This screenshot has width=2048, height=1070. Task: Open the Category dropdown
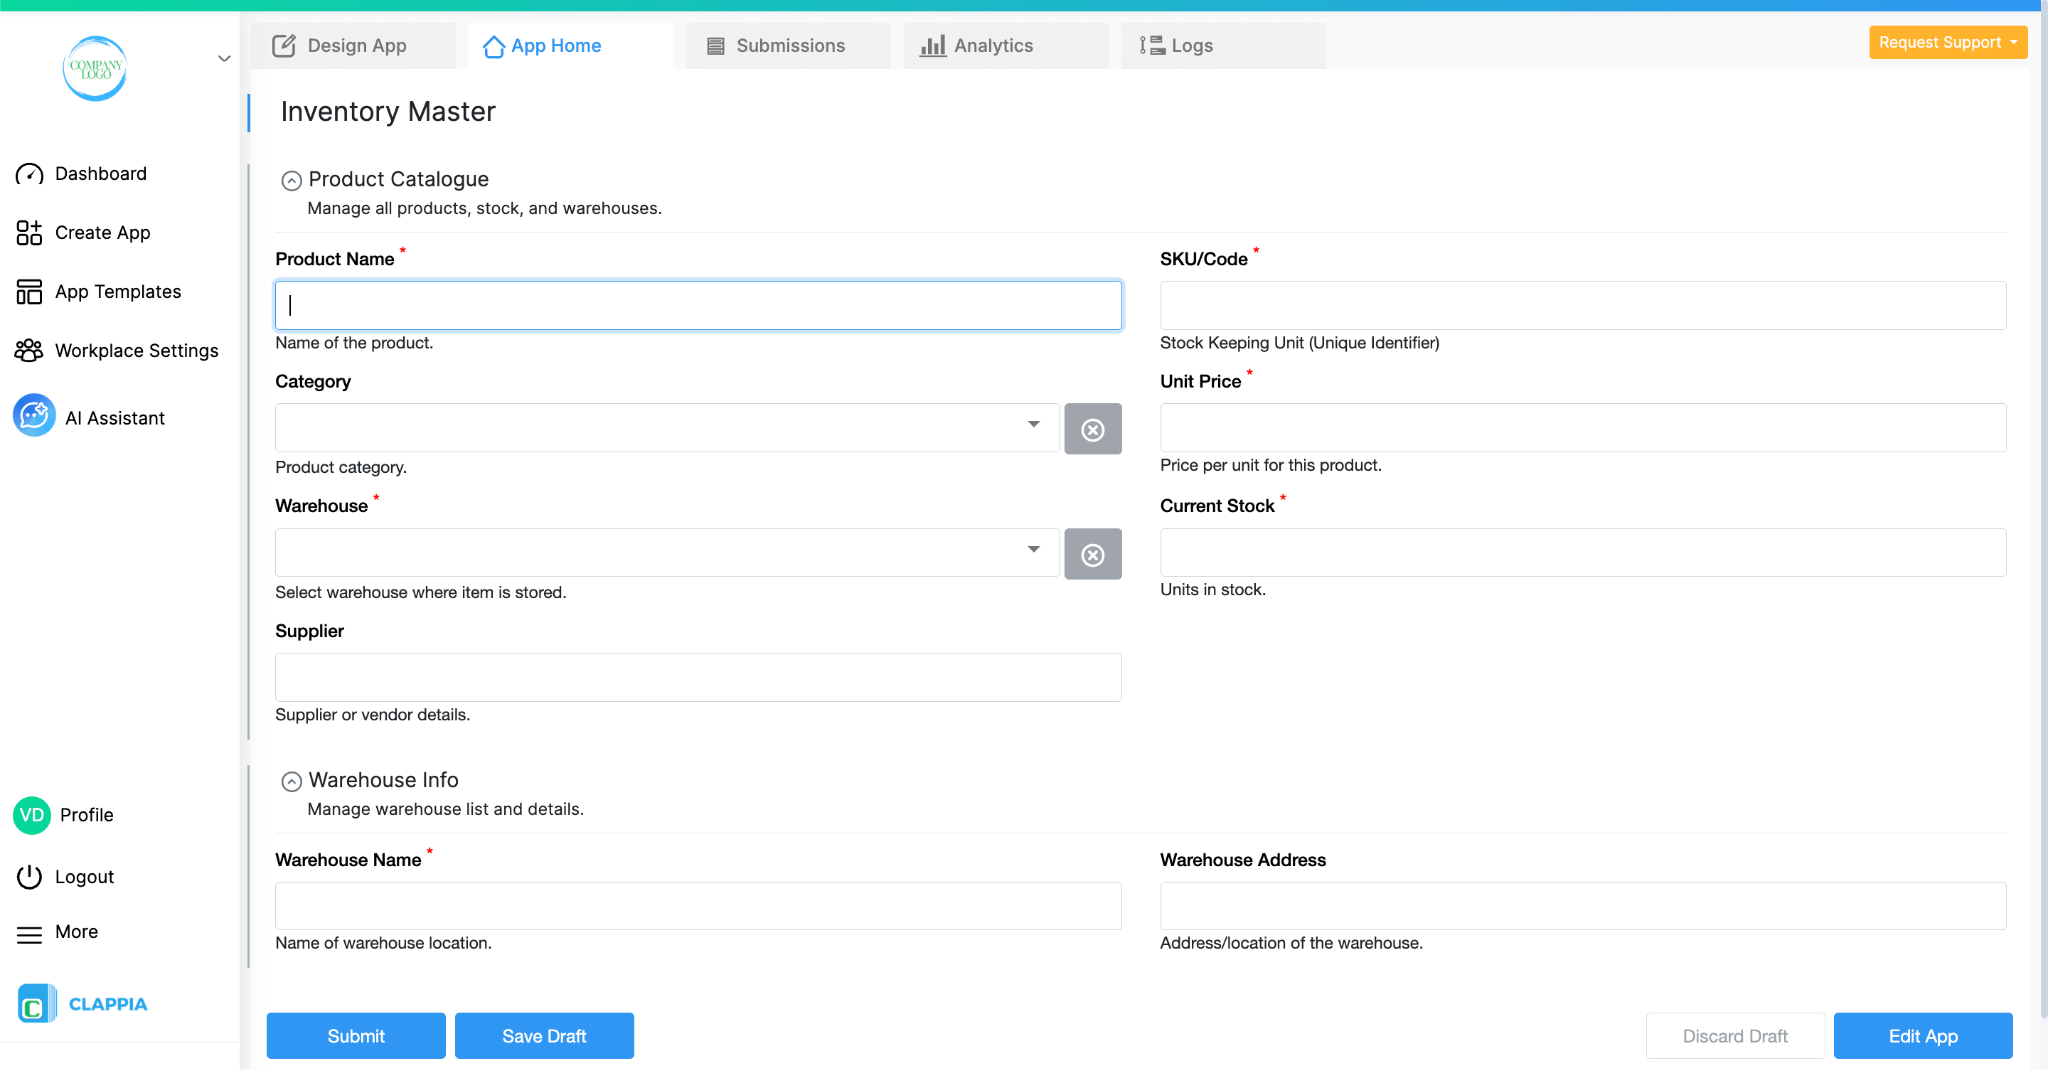pos(1032,427)
